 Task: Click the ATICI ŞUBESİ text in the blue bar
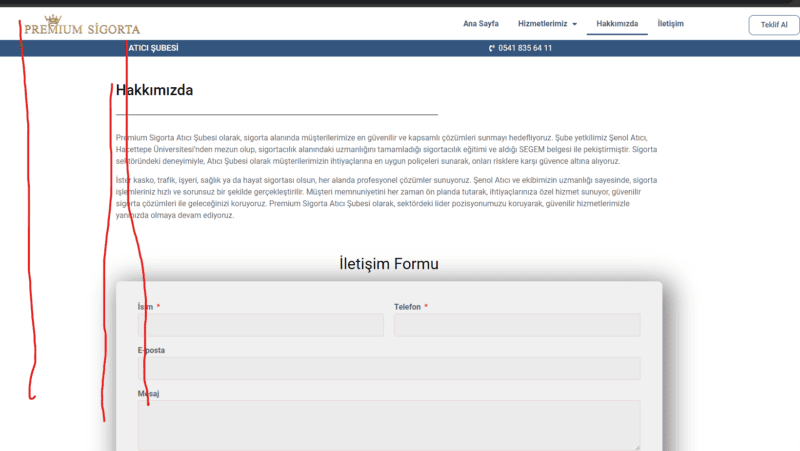click(153, 48)
